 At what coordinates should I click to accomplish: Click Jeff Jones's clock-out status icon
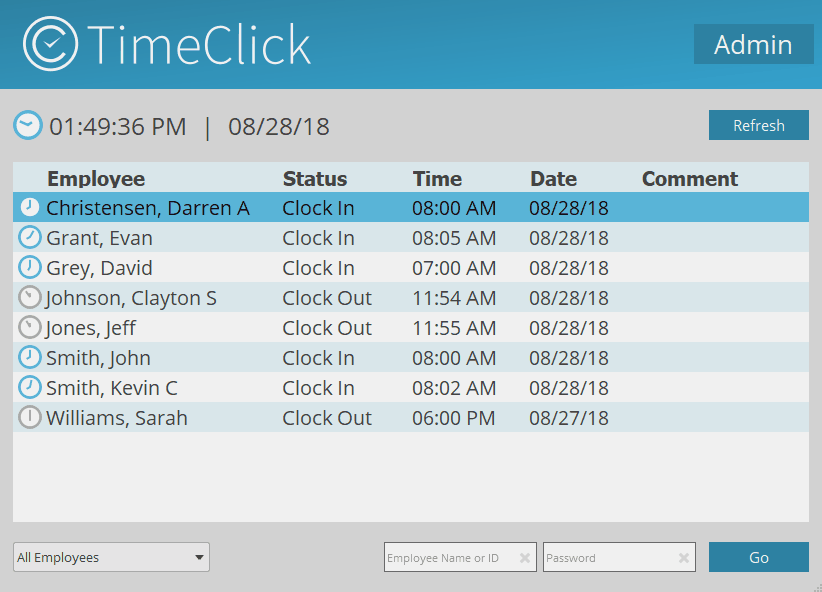[x=29, y=327]
